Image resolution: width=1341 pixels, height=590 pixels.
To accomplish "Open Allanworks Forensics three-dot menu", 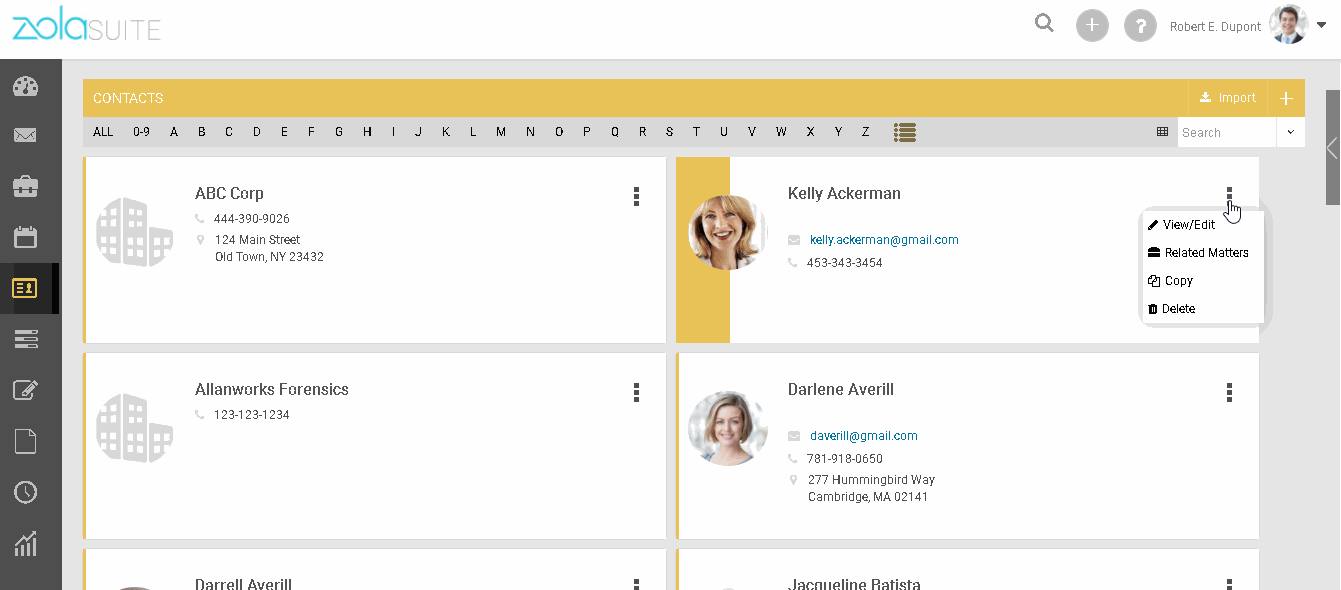I will click(x=636, y=393).
